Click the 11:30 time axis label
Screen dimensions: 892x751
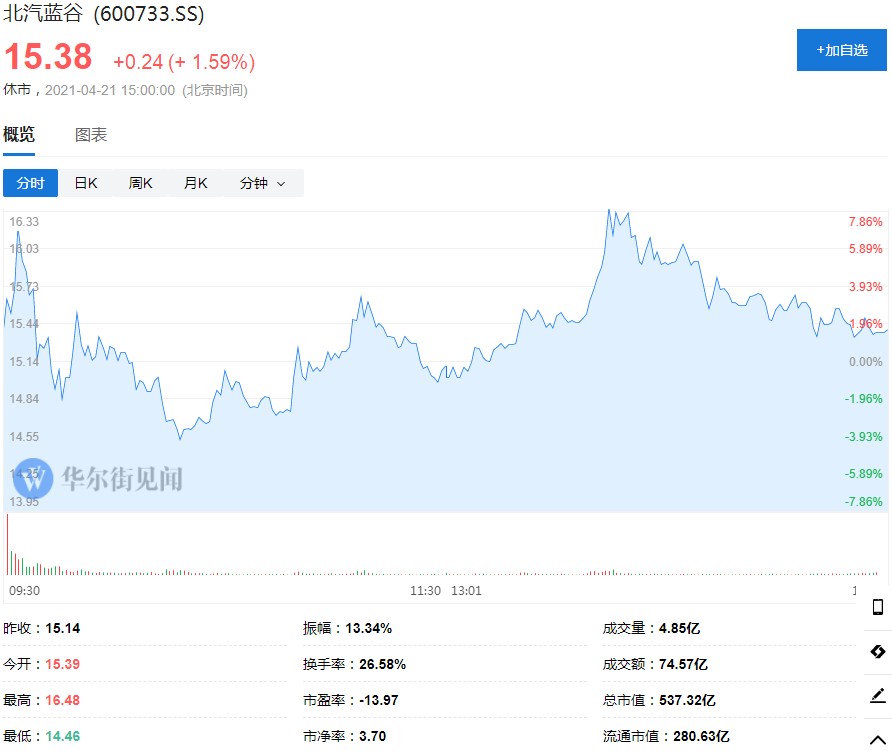(x=426, y=591)
